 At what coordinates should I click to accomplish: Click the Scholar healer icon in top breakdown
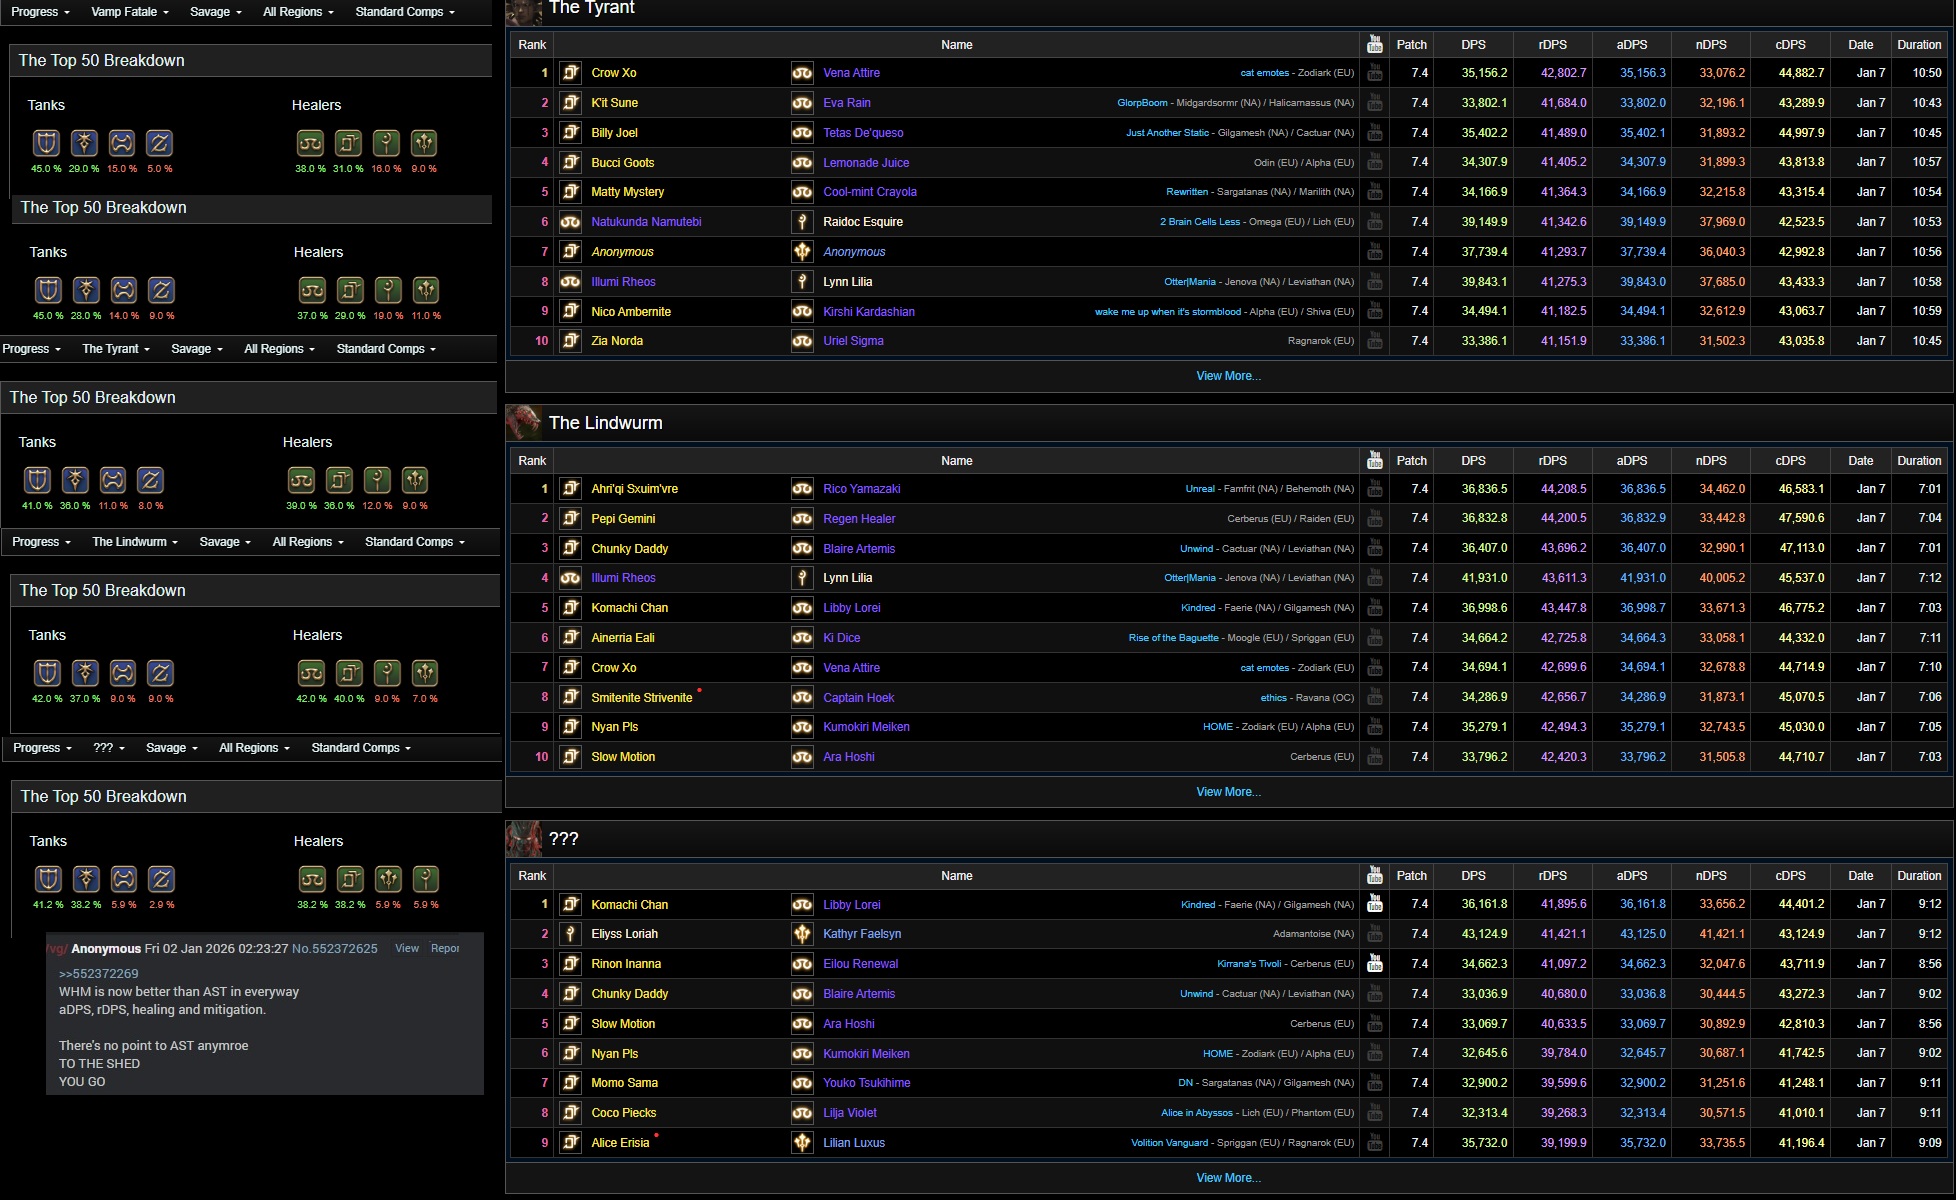pyautogui.click(x=348, y=143)
